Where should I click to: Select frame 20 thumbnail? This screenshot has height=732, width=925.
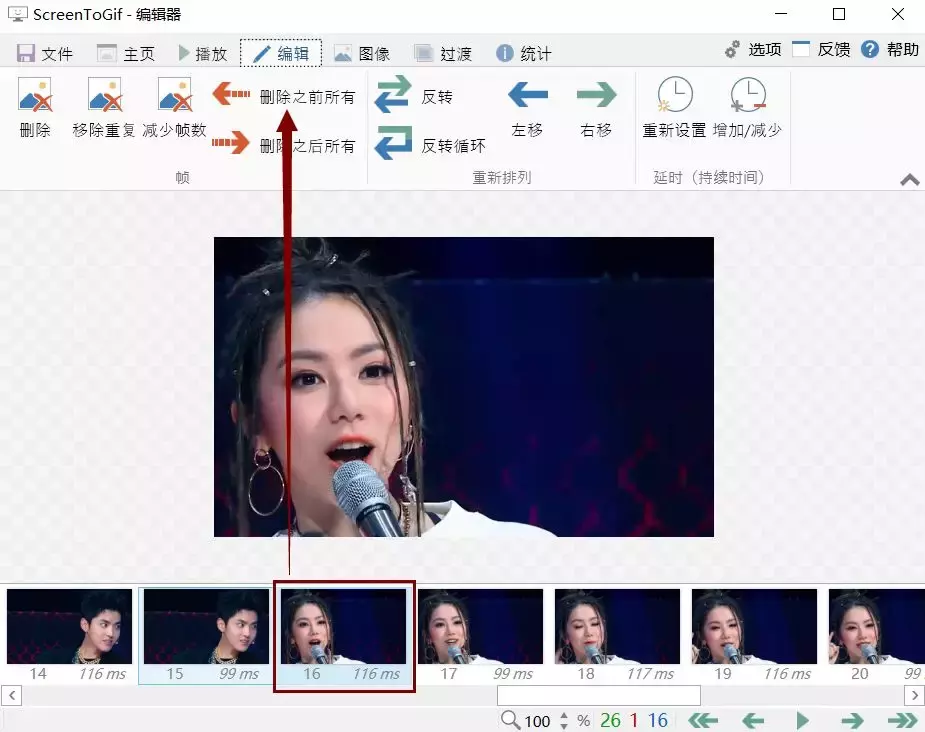coord(877,626)
